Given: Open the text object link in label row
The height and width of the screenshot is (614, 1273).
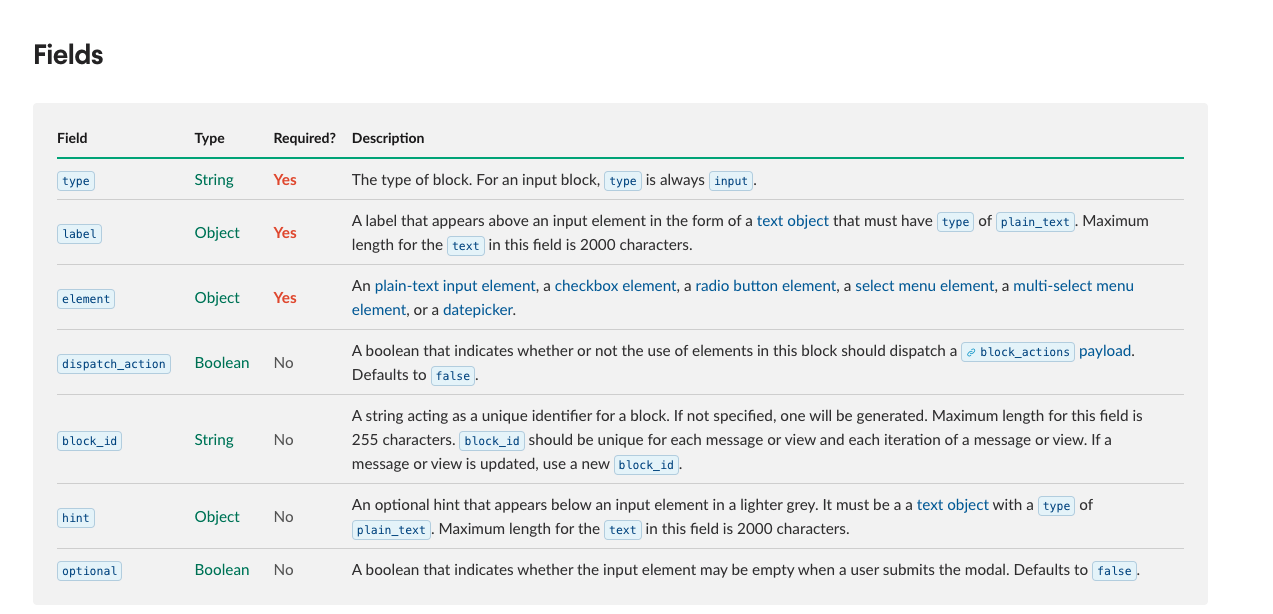Looking at the screenshot, I should pos(793,221).
